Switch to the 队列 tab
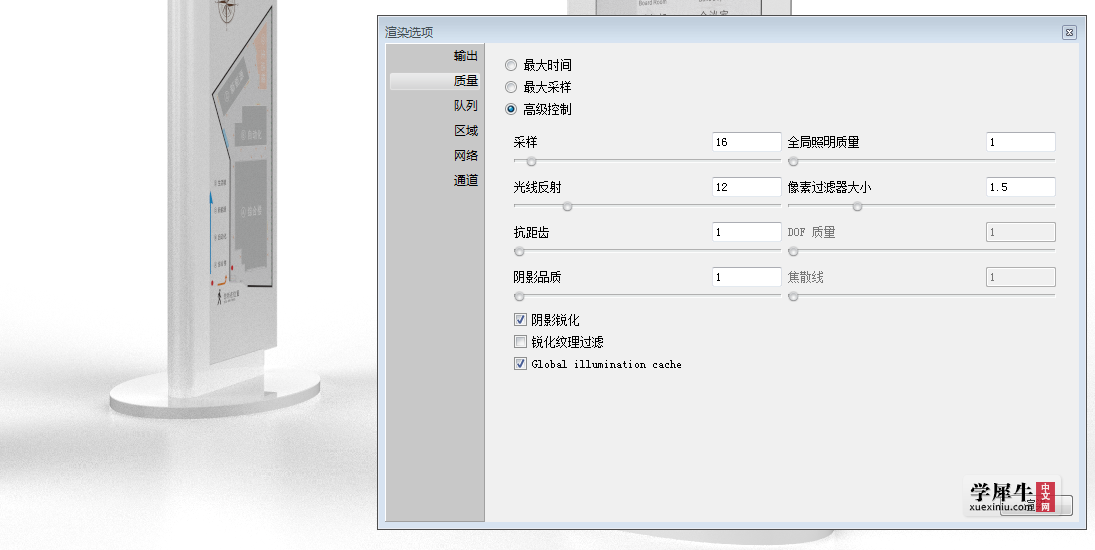The height and width of the screenshot is (550, 1095). 465,105
